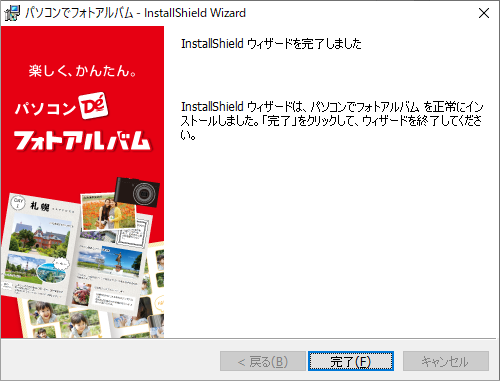The image size is (500, 381).
Task: Click the installation success message paragraph
Action: point(332,121)
